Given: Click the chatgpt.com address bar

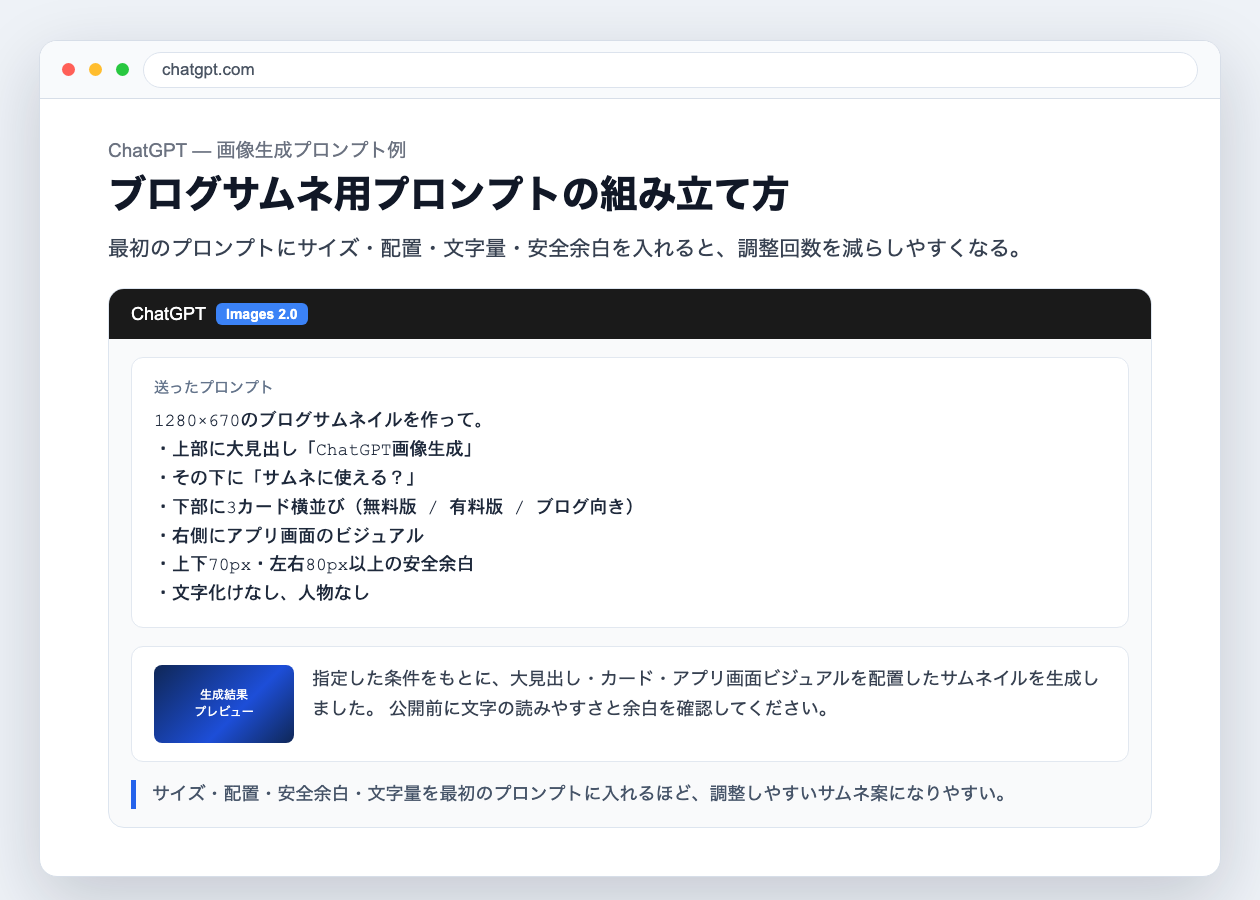Looking at the screenshot, I should click(x=670, y=70).
